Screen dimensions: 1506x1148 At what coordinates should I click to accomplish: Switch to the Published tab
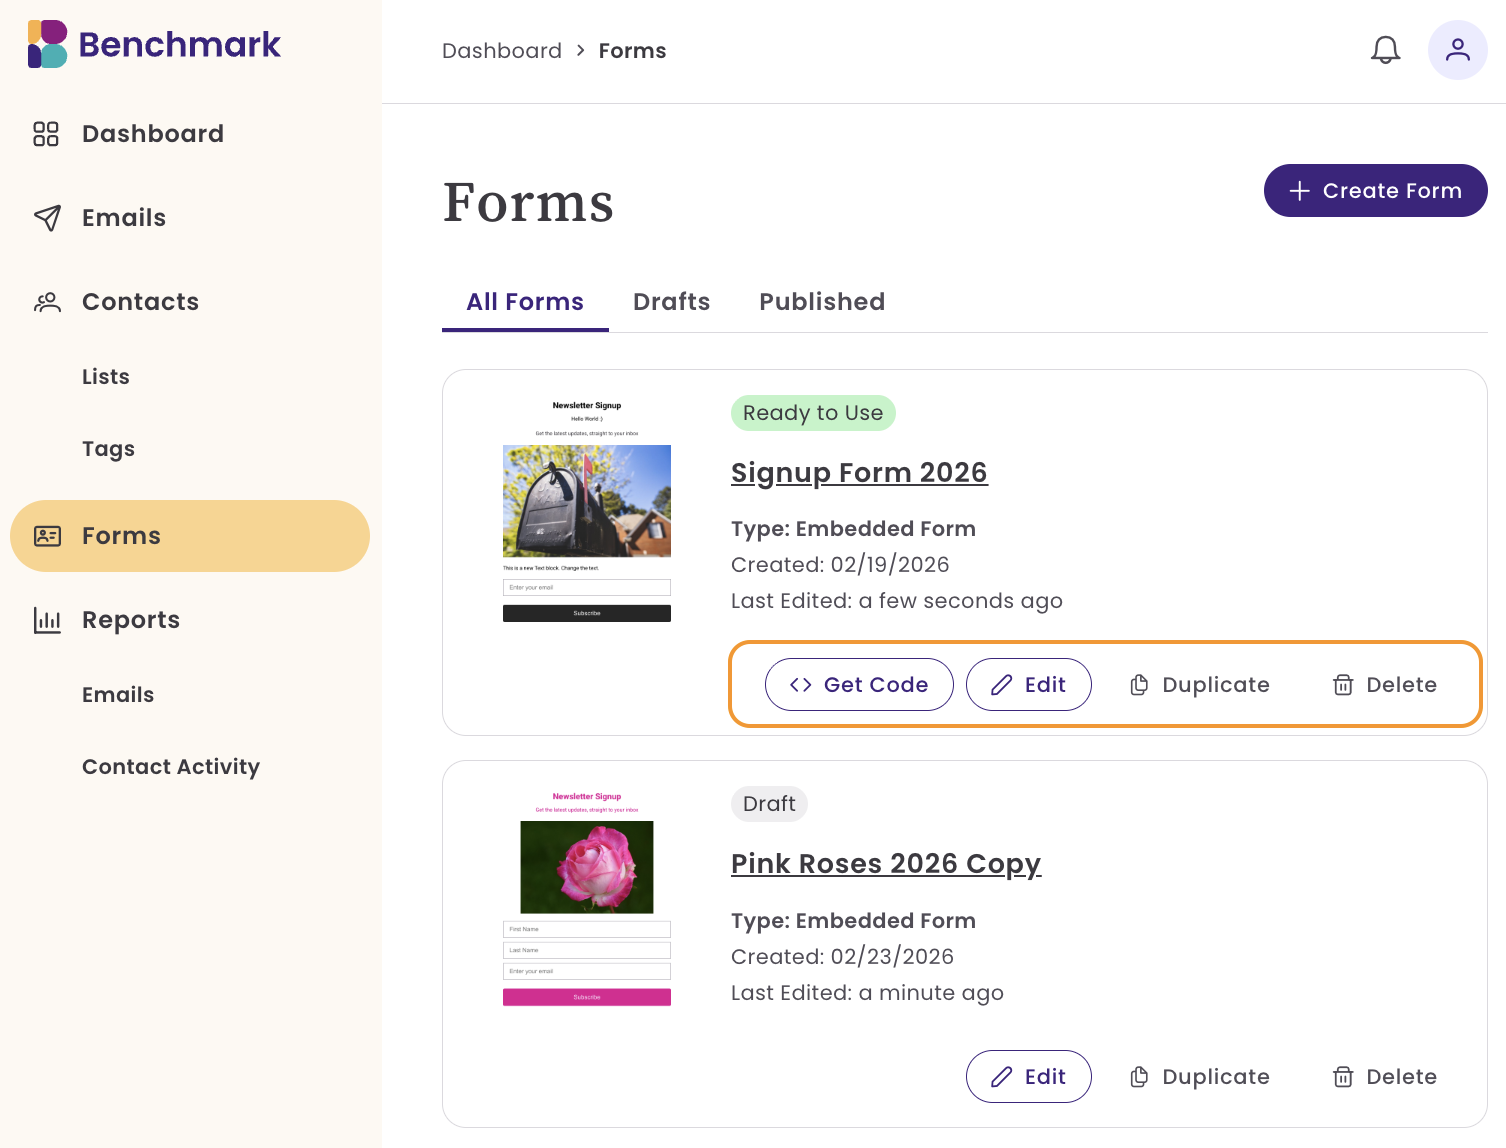(822, 302)
